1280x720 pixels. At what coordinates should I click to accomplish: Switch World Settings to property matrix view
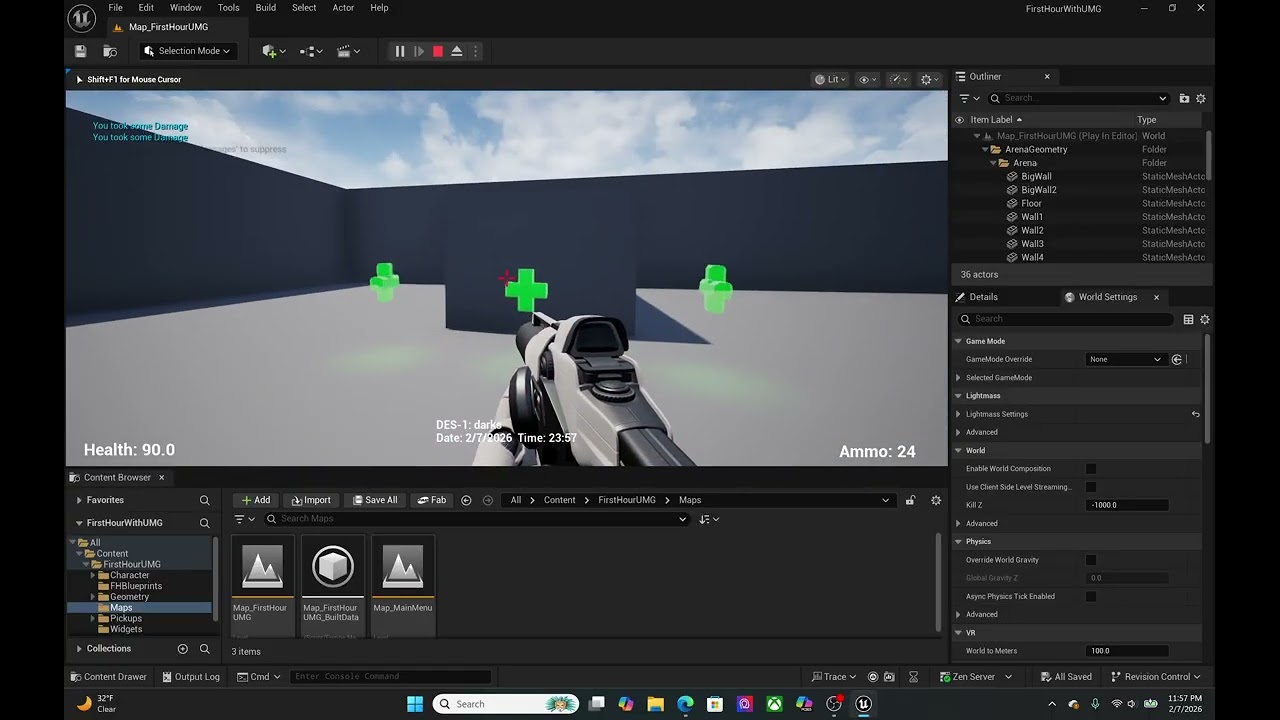(x=1188, y=319)
